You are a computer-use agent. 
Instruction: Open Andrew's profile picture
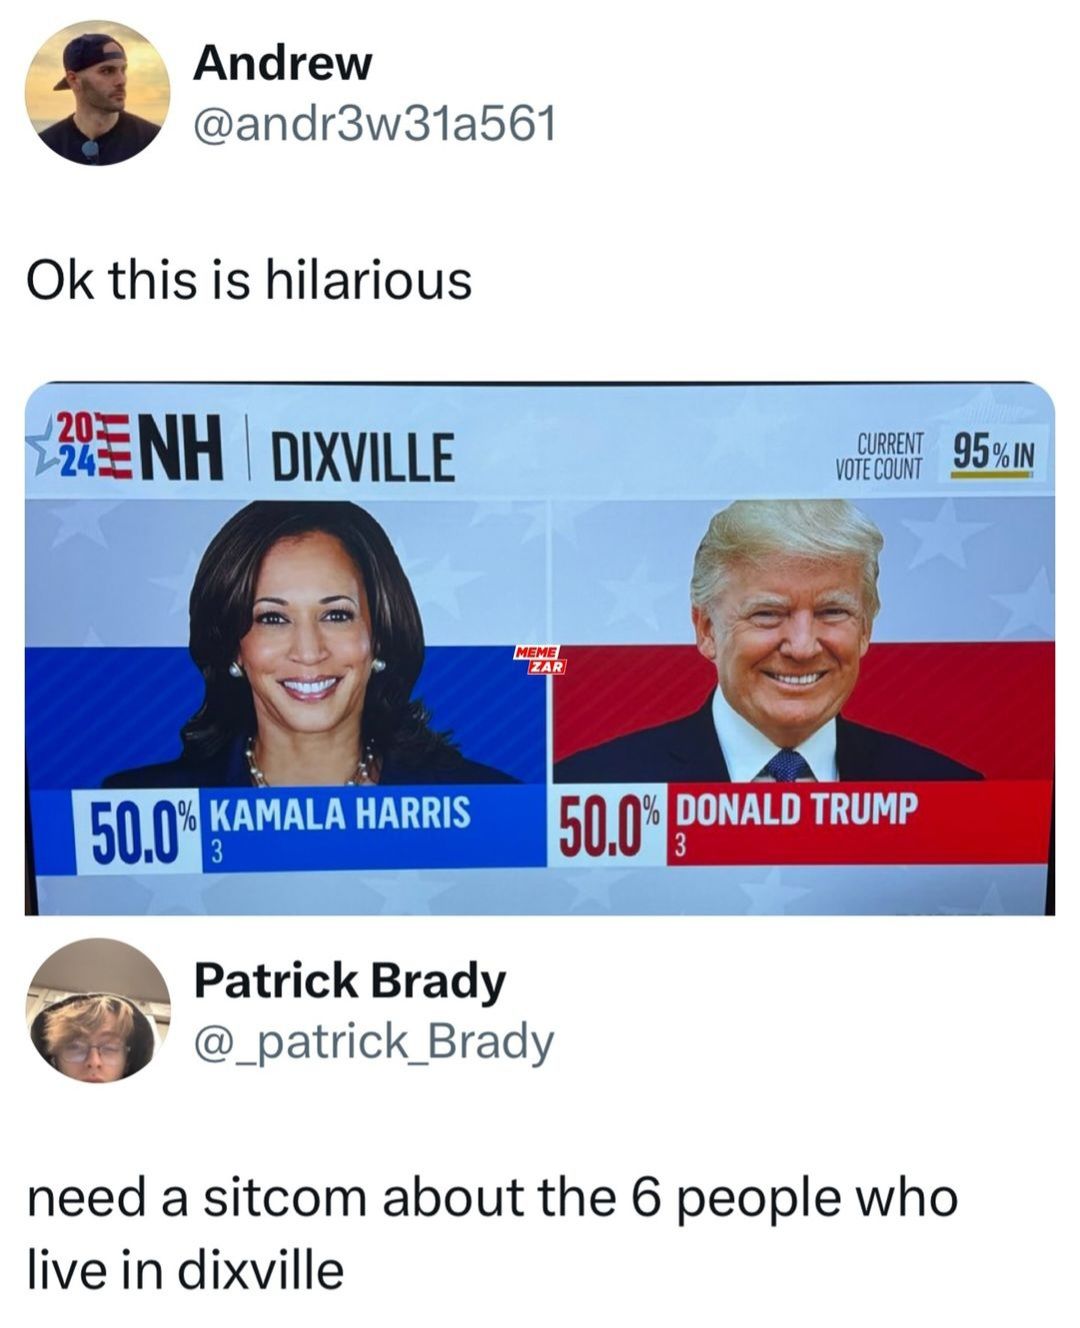coord(97,93)
